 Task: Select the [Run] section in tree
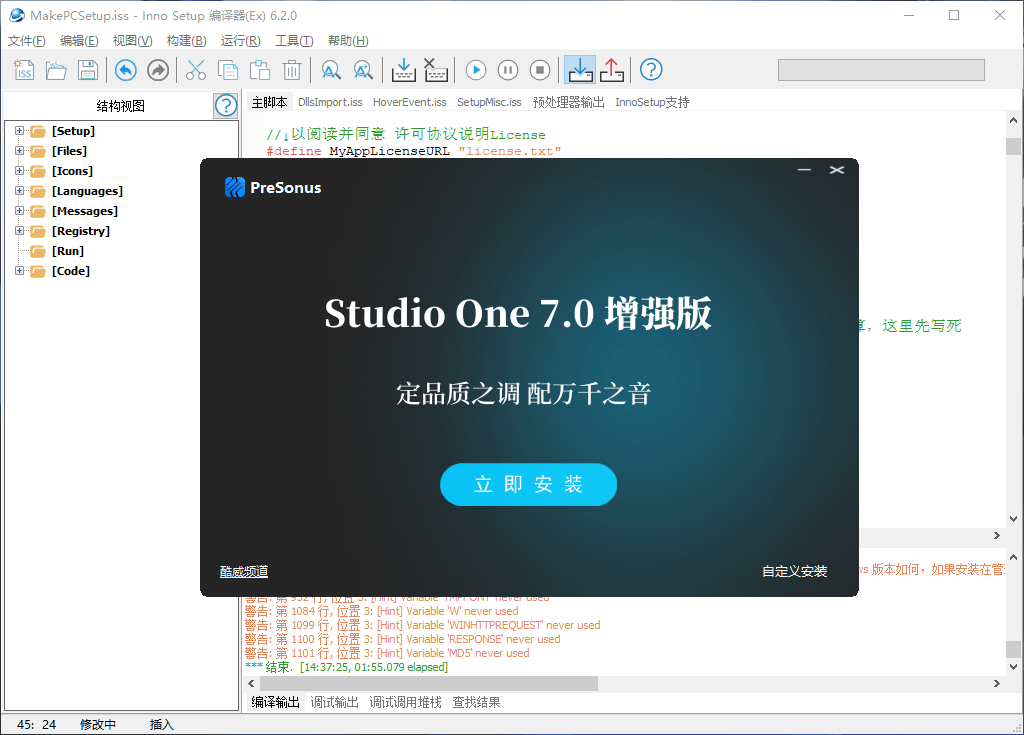coord(68,251)
